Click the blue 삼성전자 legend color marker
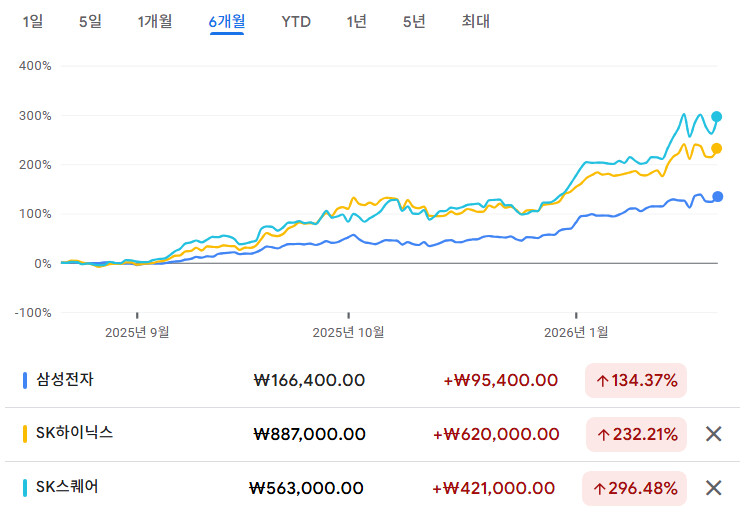This screenshot has height=513, width=745. [x=25, y=380]
